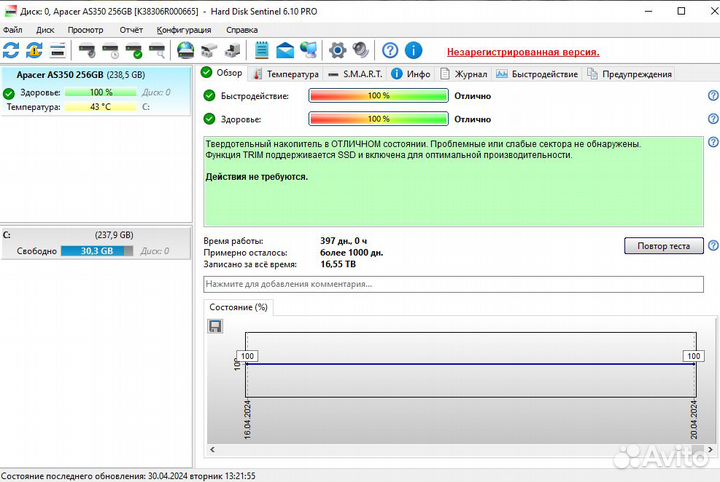
Task: Click the speaker sound icon
Action: [x=361, y=50]
